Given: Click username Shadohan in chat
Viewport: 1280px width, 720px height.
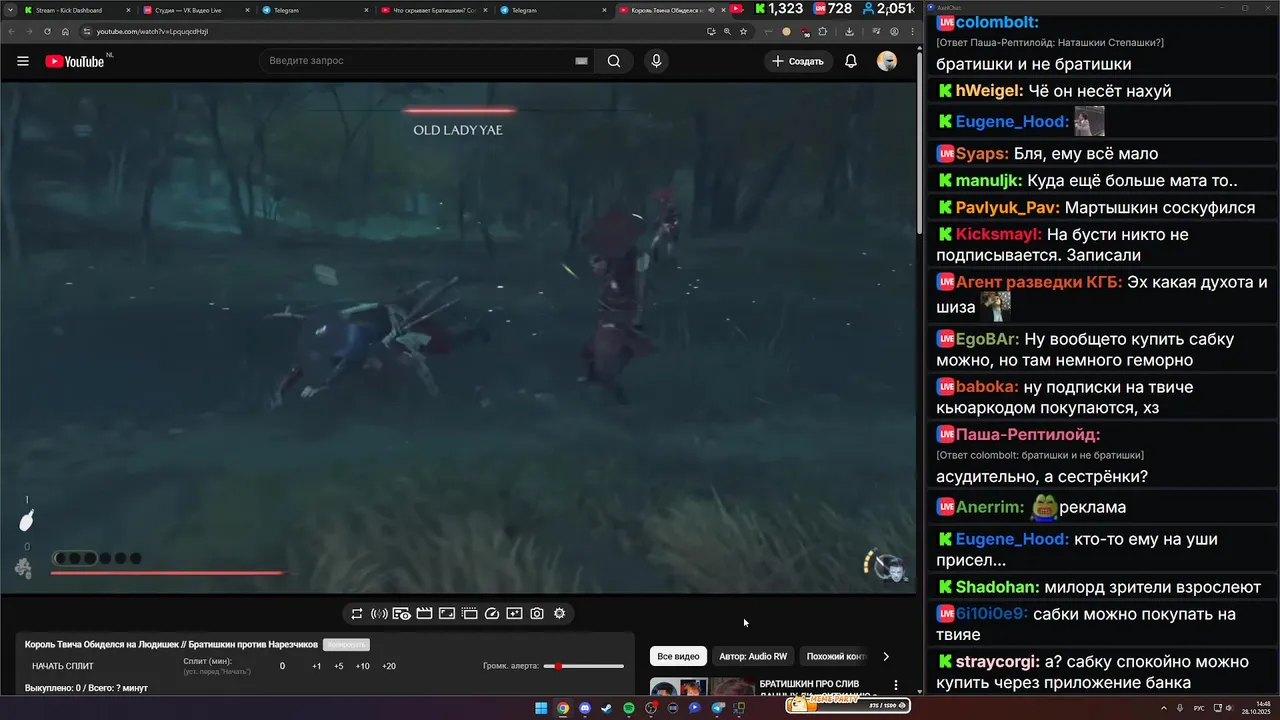Looking at the screenshot, I should (998, 587).
